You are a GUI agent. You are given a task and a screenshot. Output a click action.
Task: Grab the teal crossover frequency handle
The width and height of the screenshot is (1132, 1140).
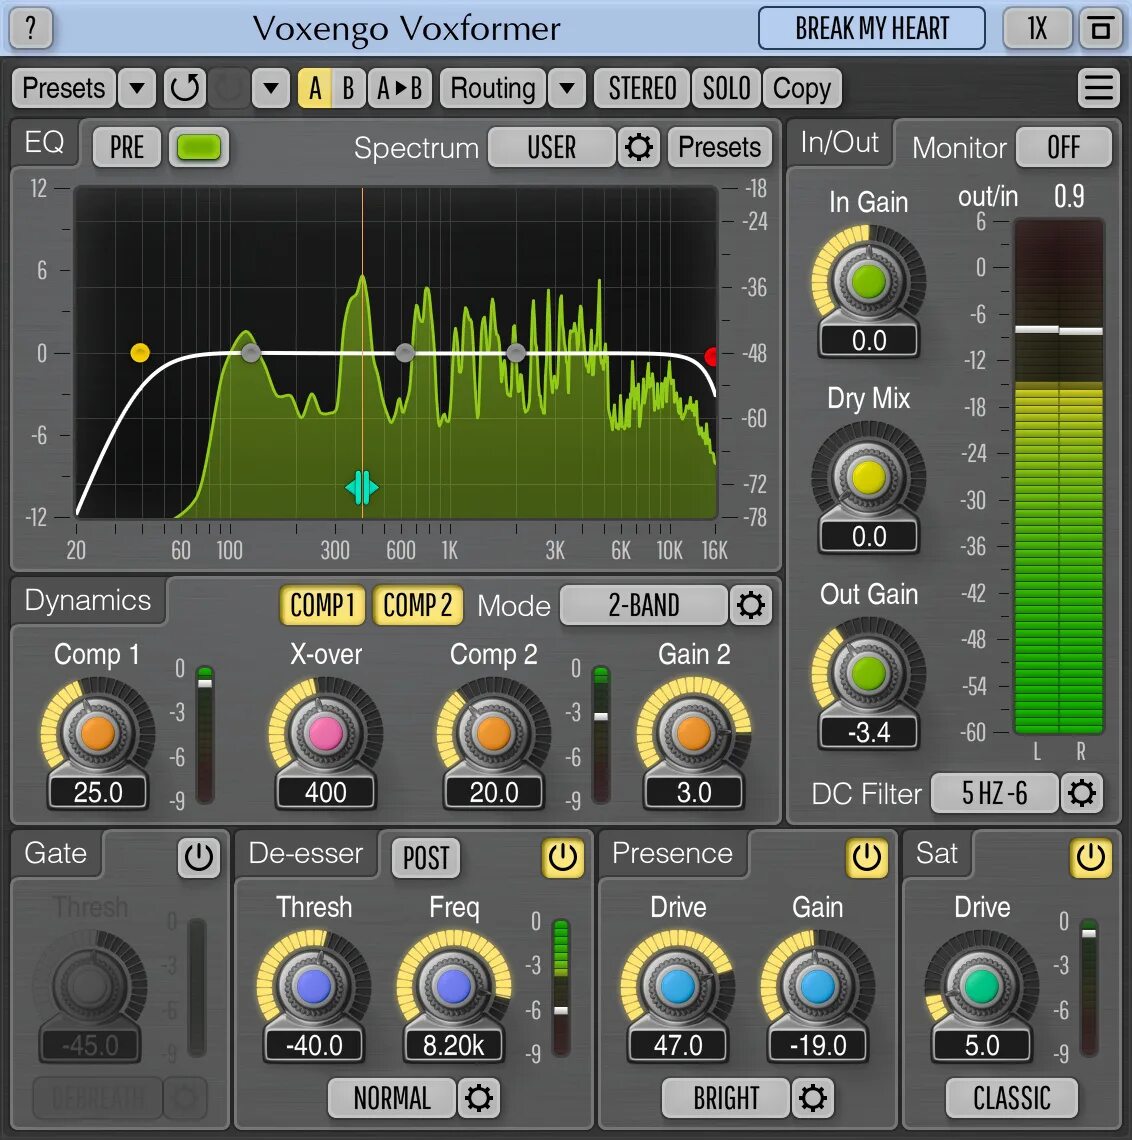point(361,487)
